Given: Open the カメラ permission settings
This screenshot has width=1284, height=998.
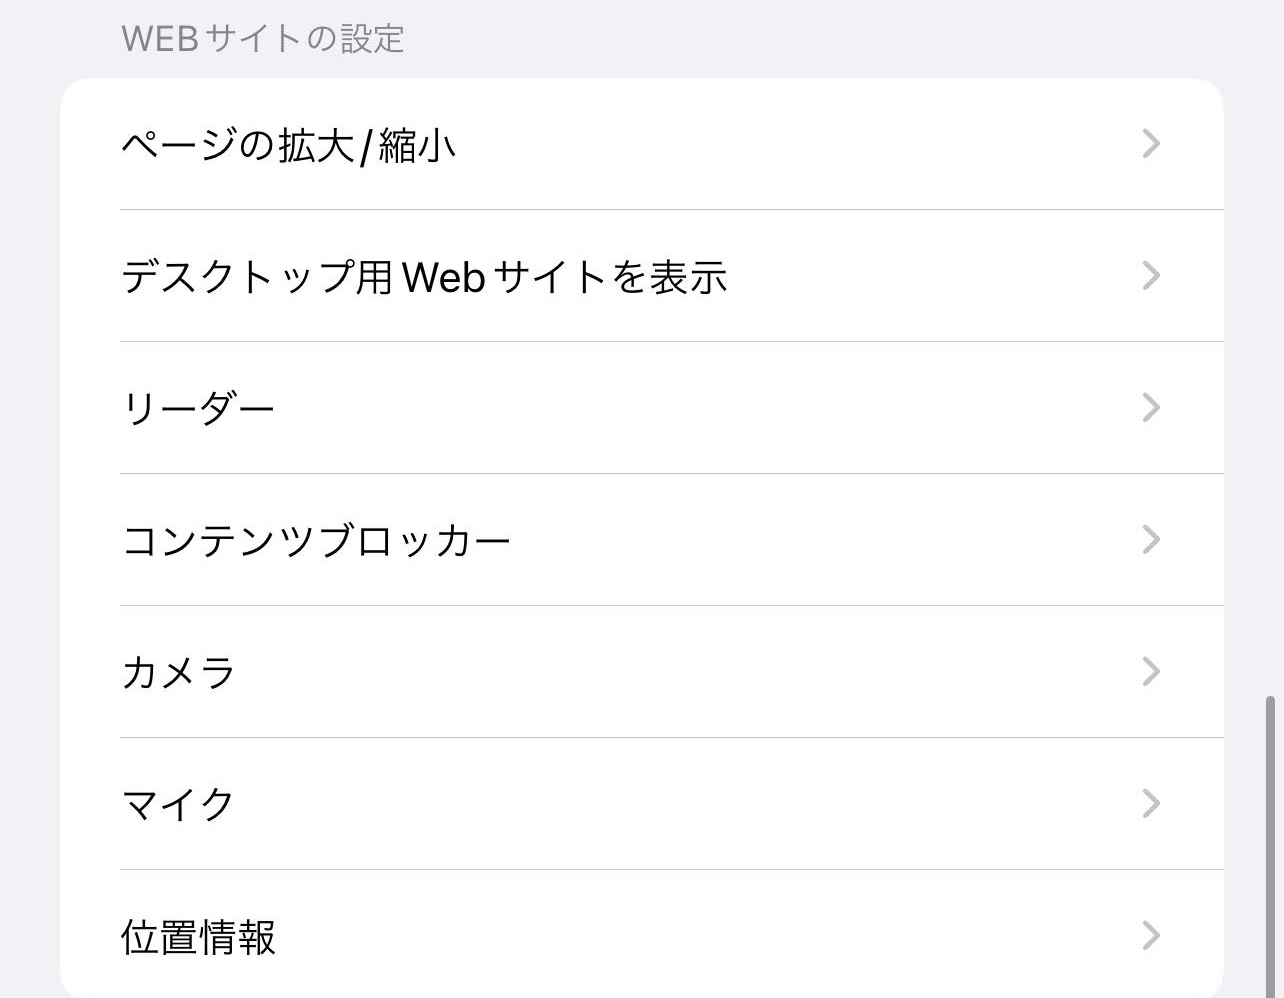Looking at the screenshot, I should point(178,673).
